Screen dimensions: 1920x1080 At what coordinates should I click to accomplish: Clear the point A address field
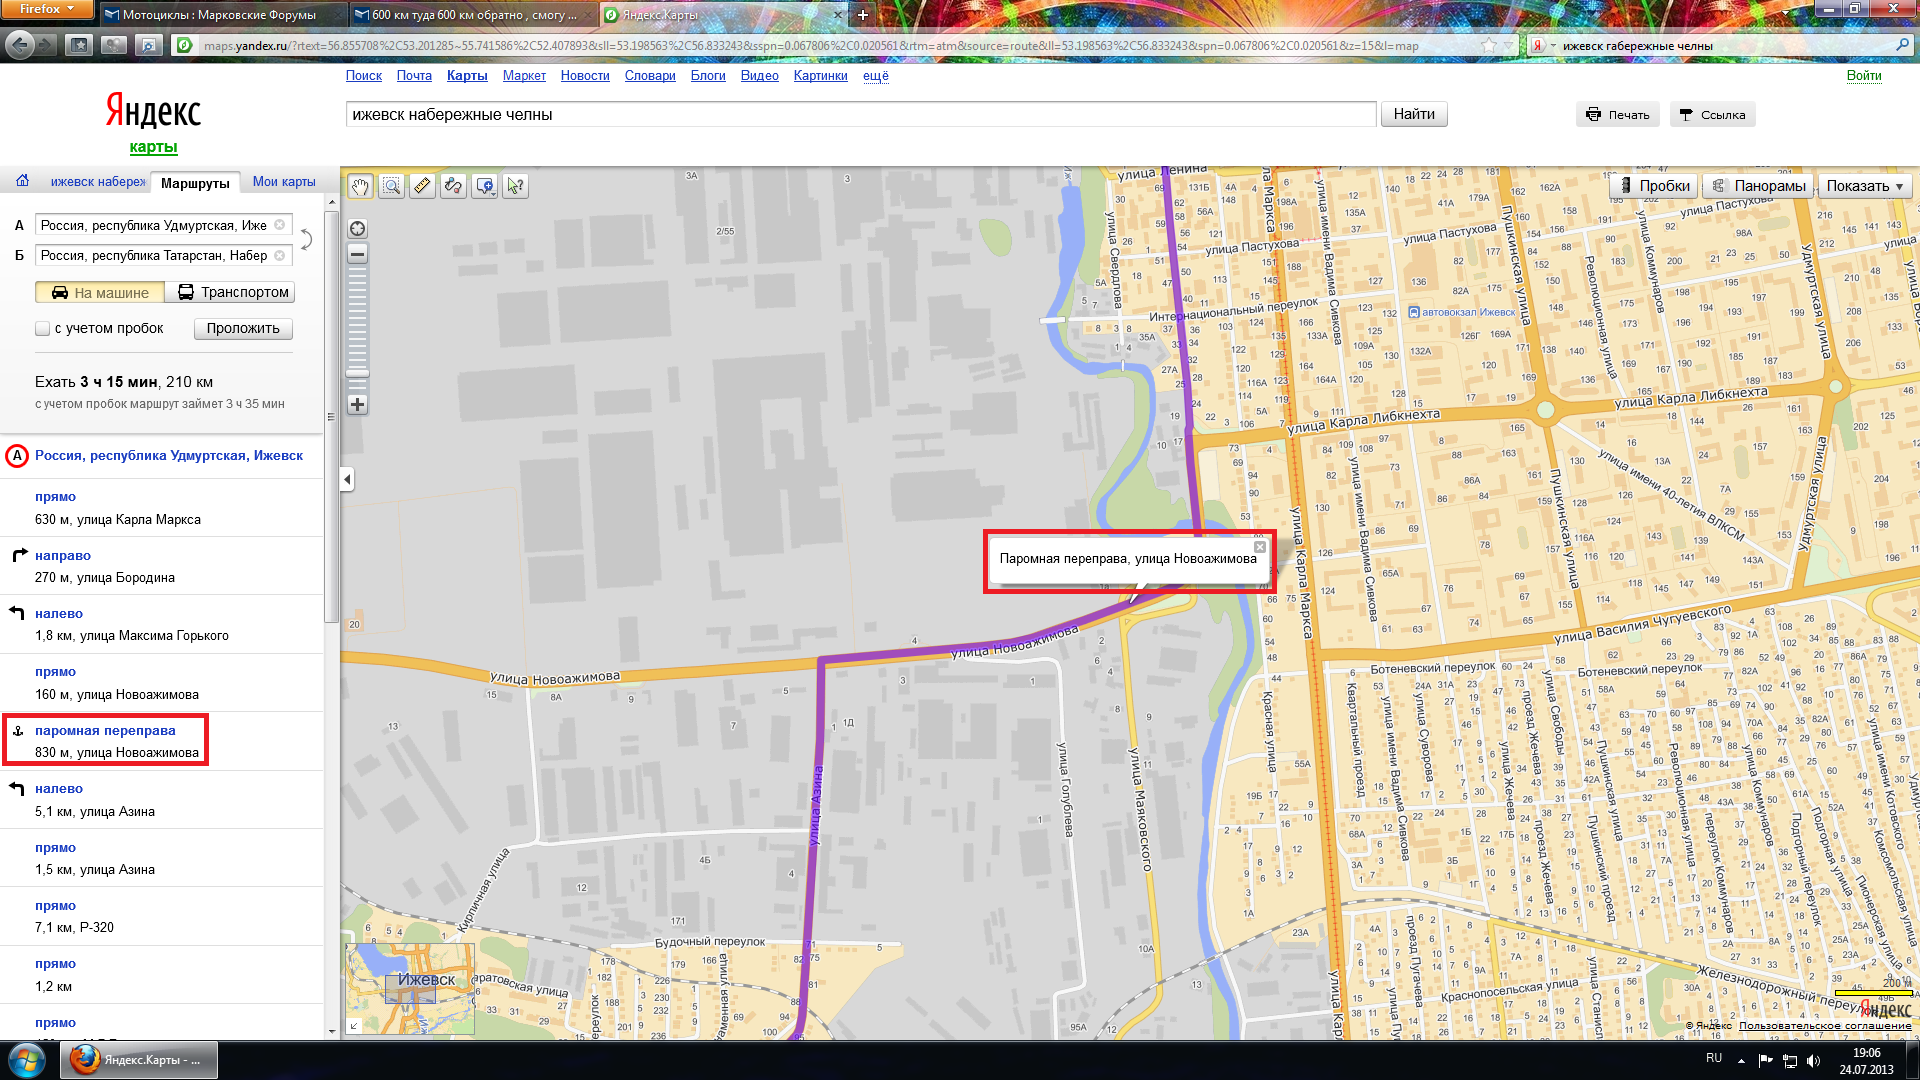(x=280, y=225)
